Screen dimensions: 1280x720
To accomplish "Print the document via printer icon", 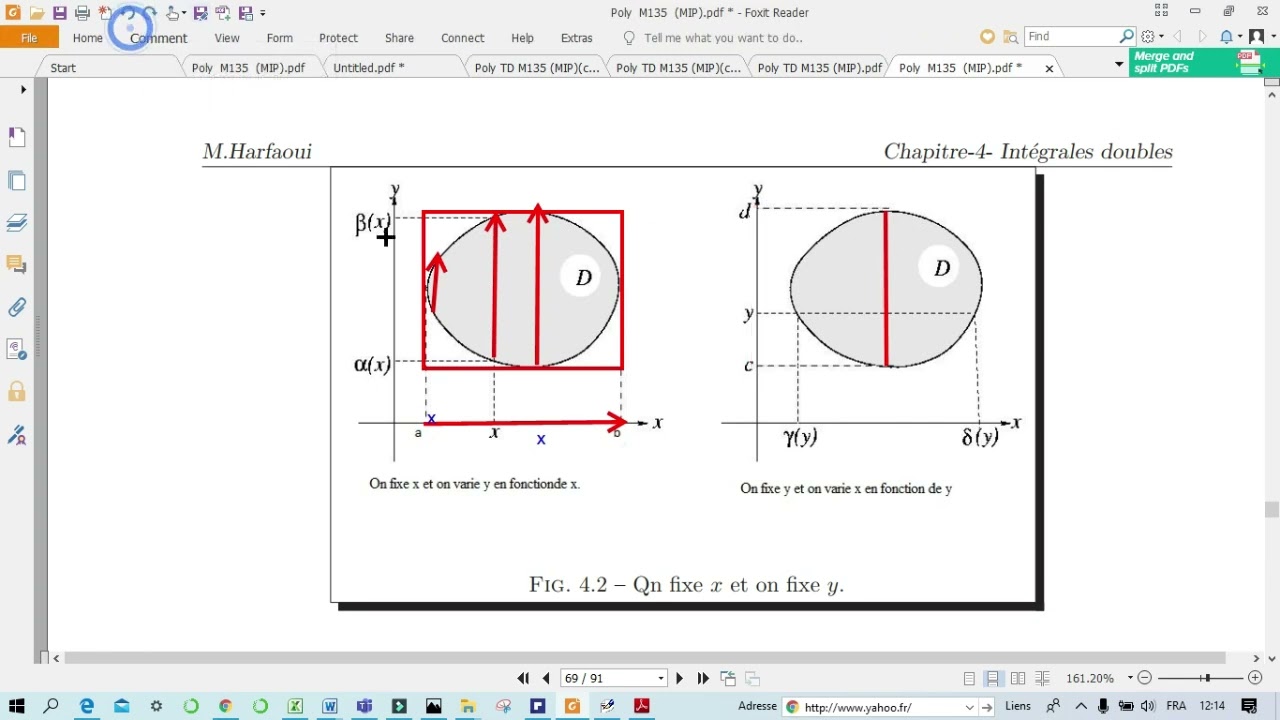I will click(82, 13).
